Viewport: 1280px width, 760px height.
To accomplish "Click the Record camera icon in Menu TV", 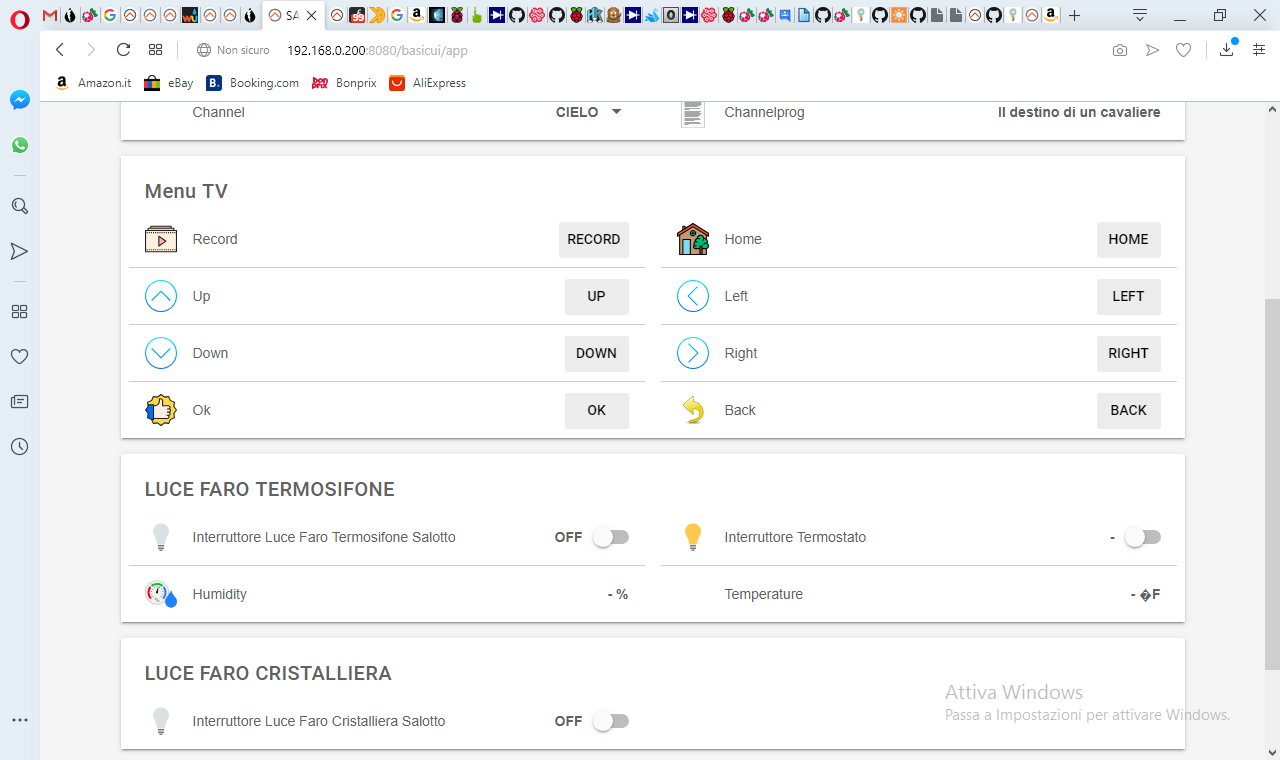I will tap(160, 239).
